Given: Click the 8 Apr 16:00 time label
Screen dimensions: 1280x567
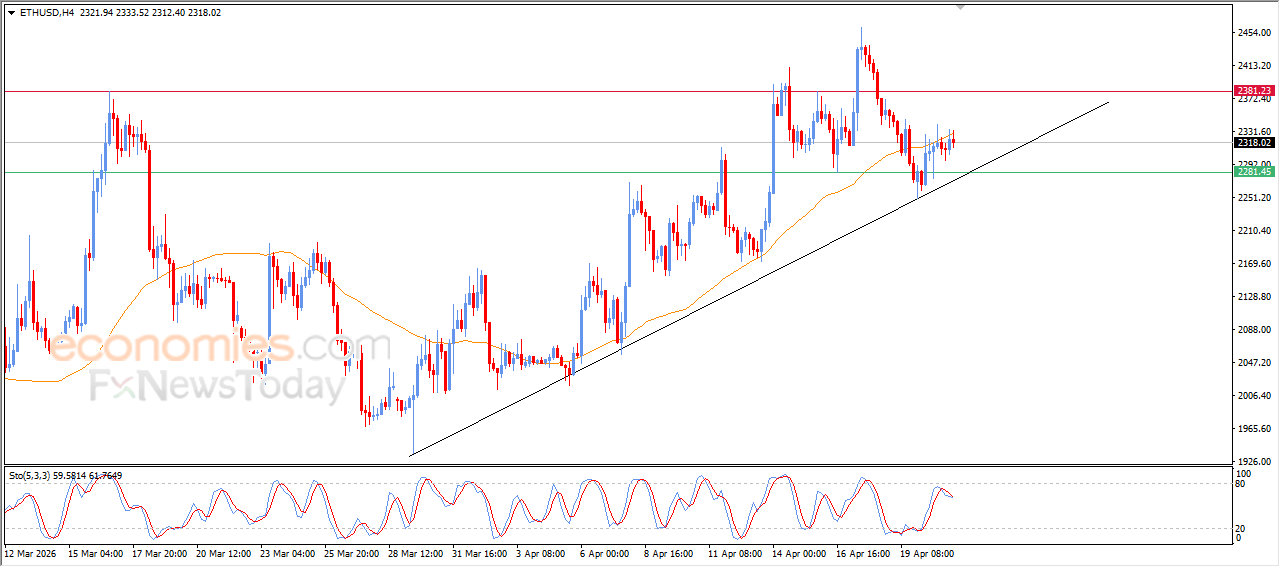Looking at the screenshot, I should pos(671,552).
